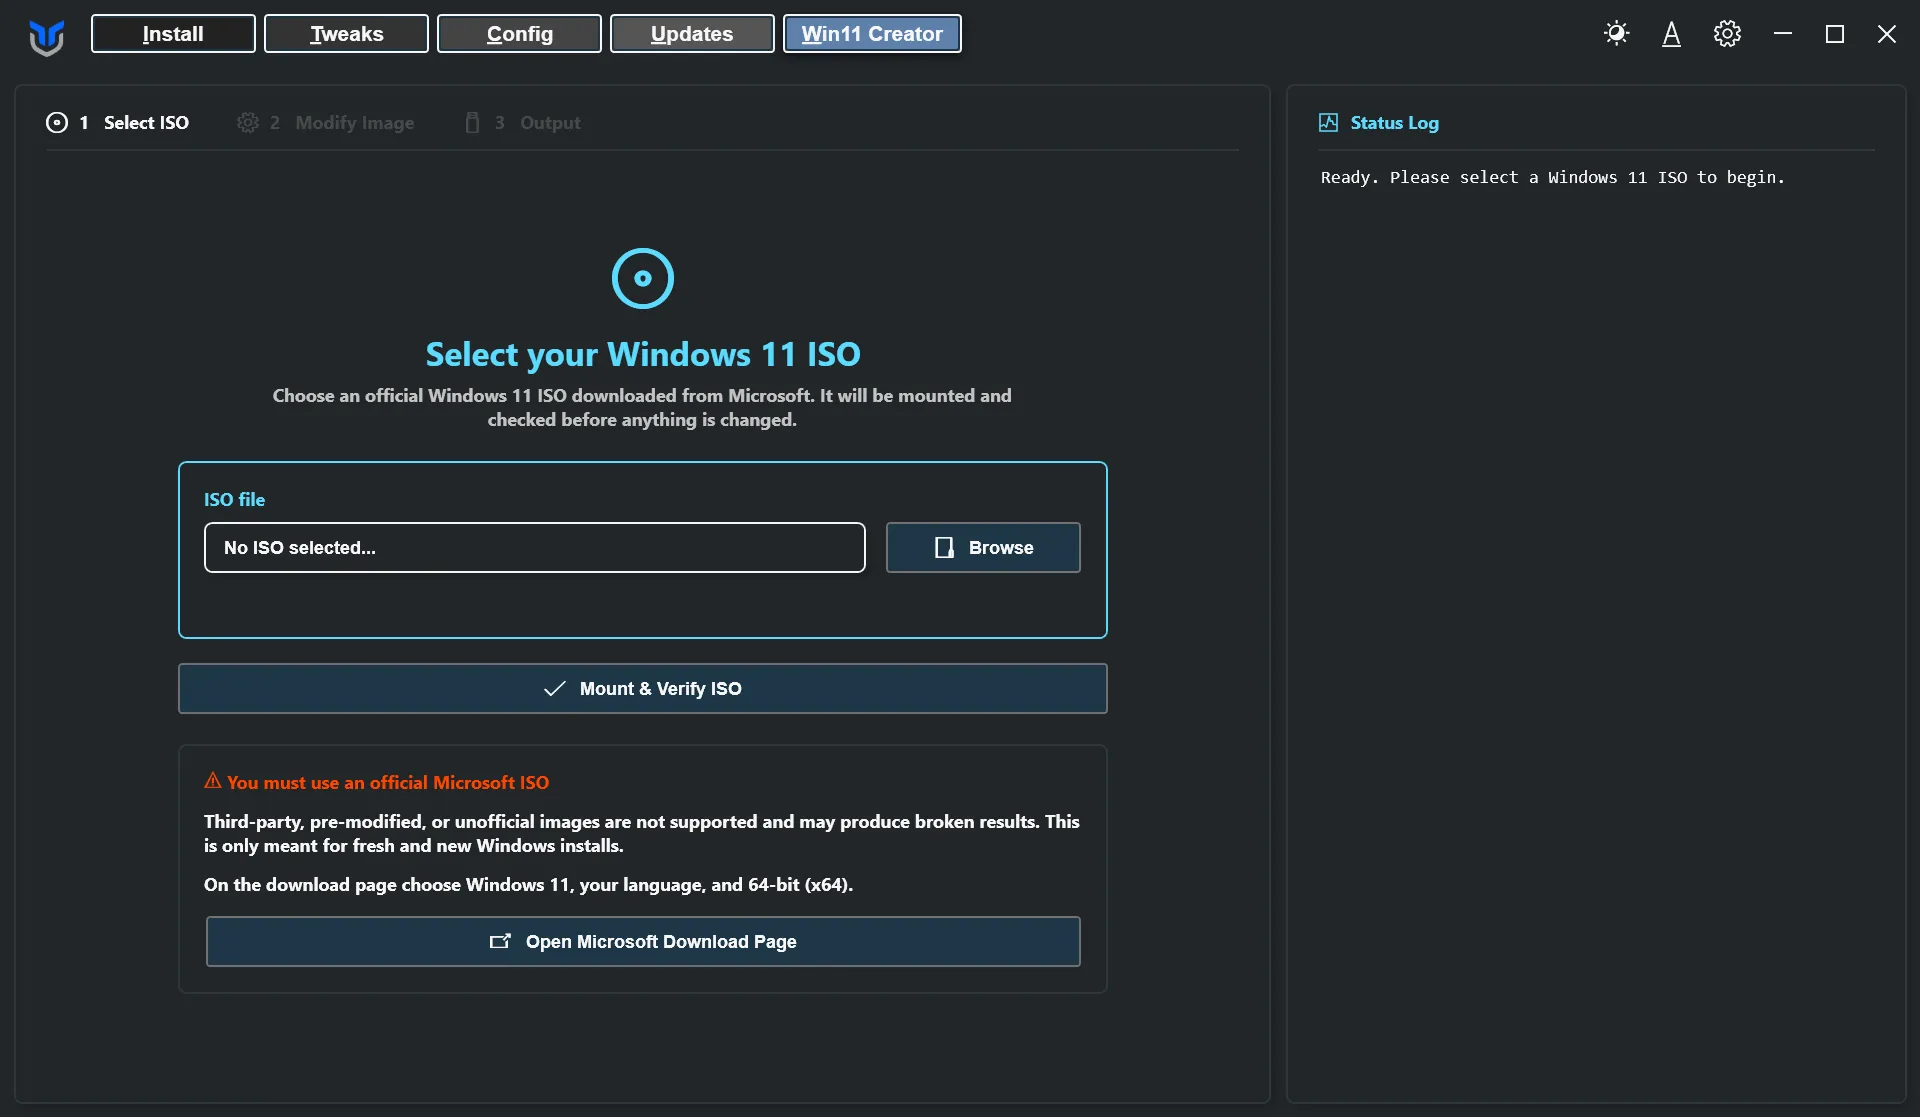Click the Modify Image step gear icon

pyautogui.click(x=248, y=122)
